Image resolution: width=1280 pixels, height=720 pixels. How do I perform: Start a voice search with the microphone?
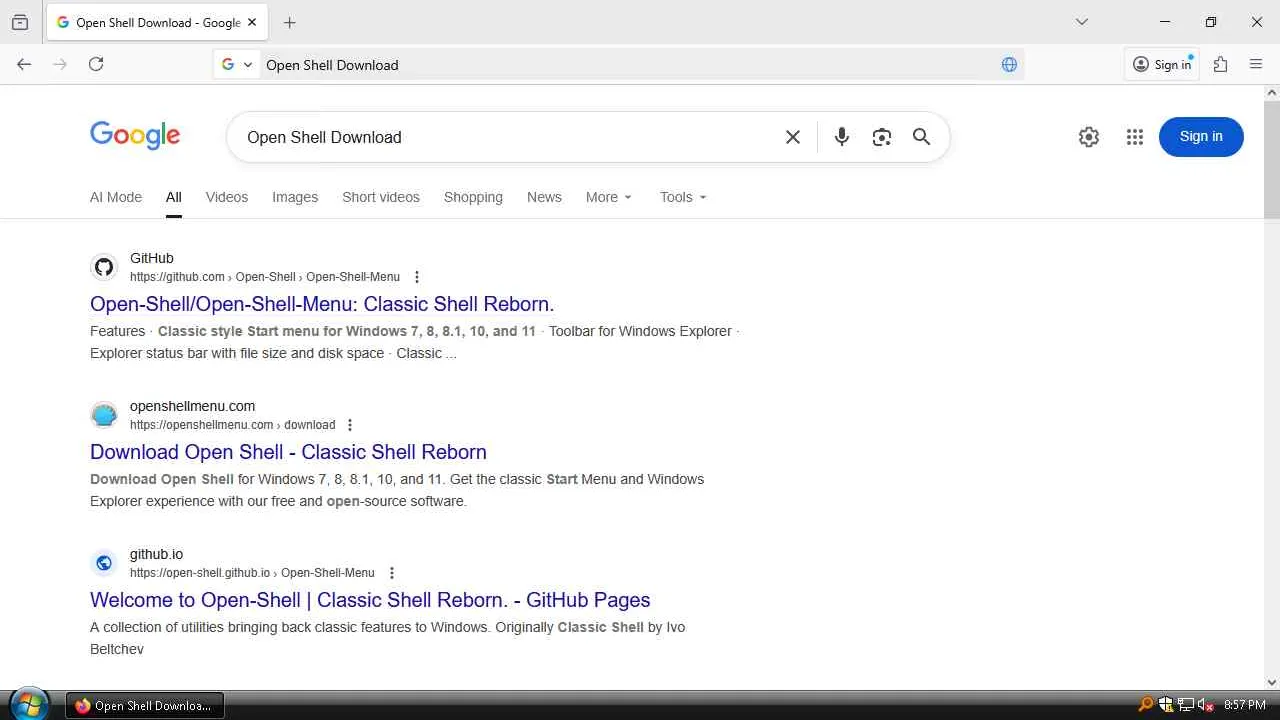[842, 137]
